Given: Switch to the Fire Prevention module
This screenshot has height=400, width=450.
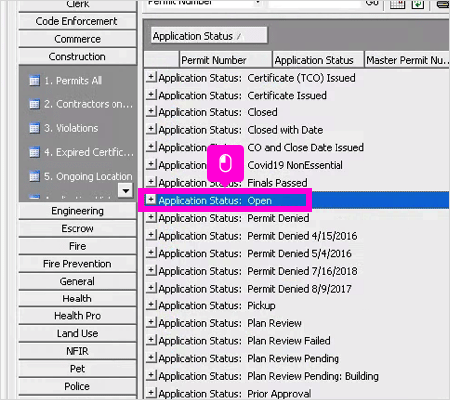Looking at the screenshot, I should [x=77, y=264].
